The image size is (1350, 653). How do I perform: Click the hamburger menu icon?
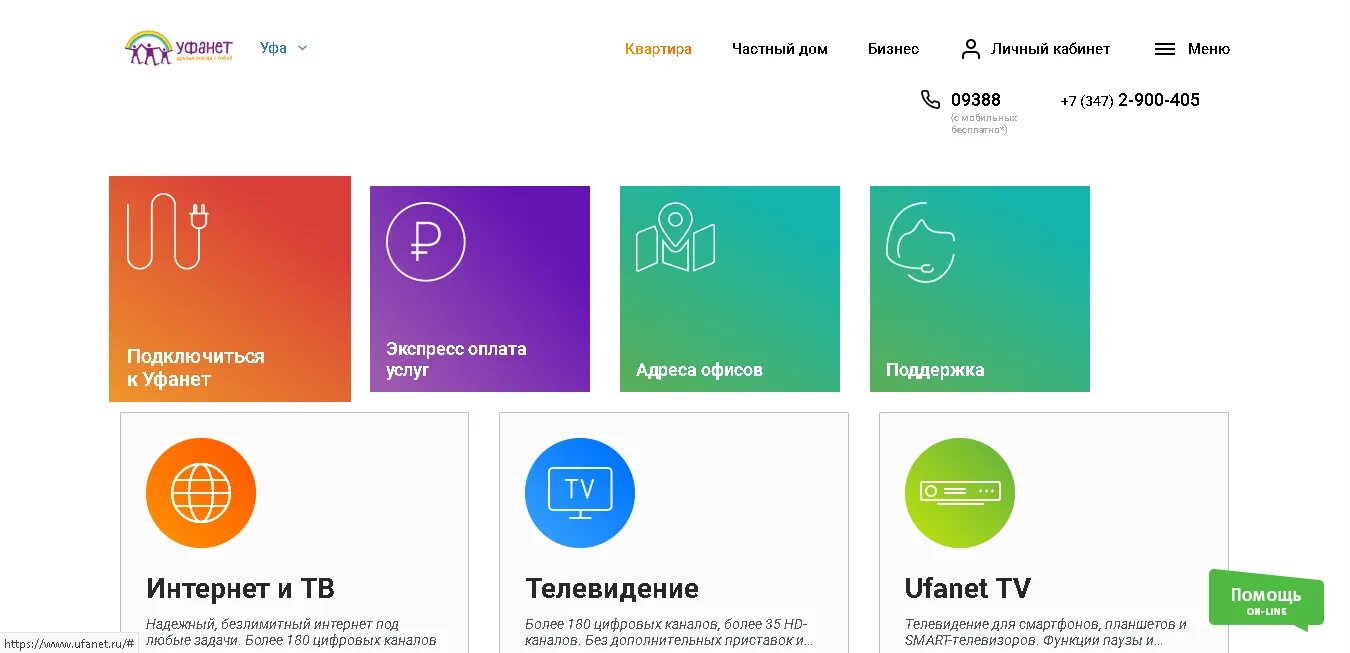[1164, 49]
